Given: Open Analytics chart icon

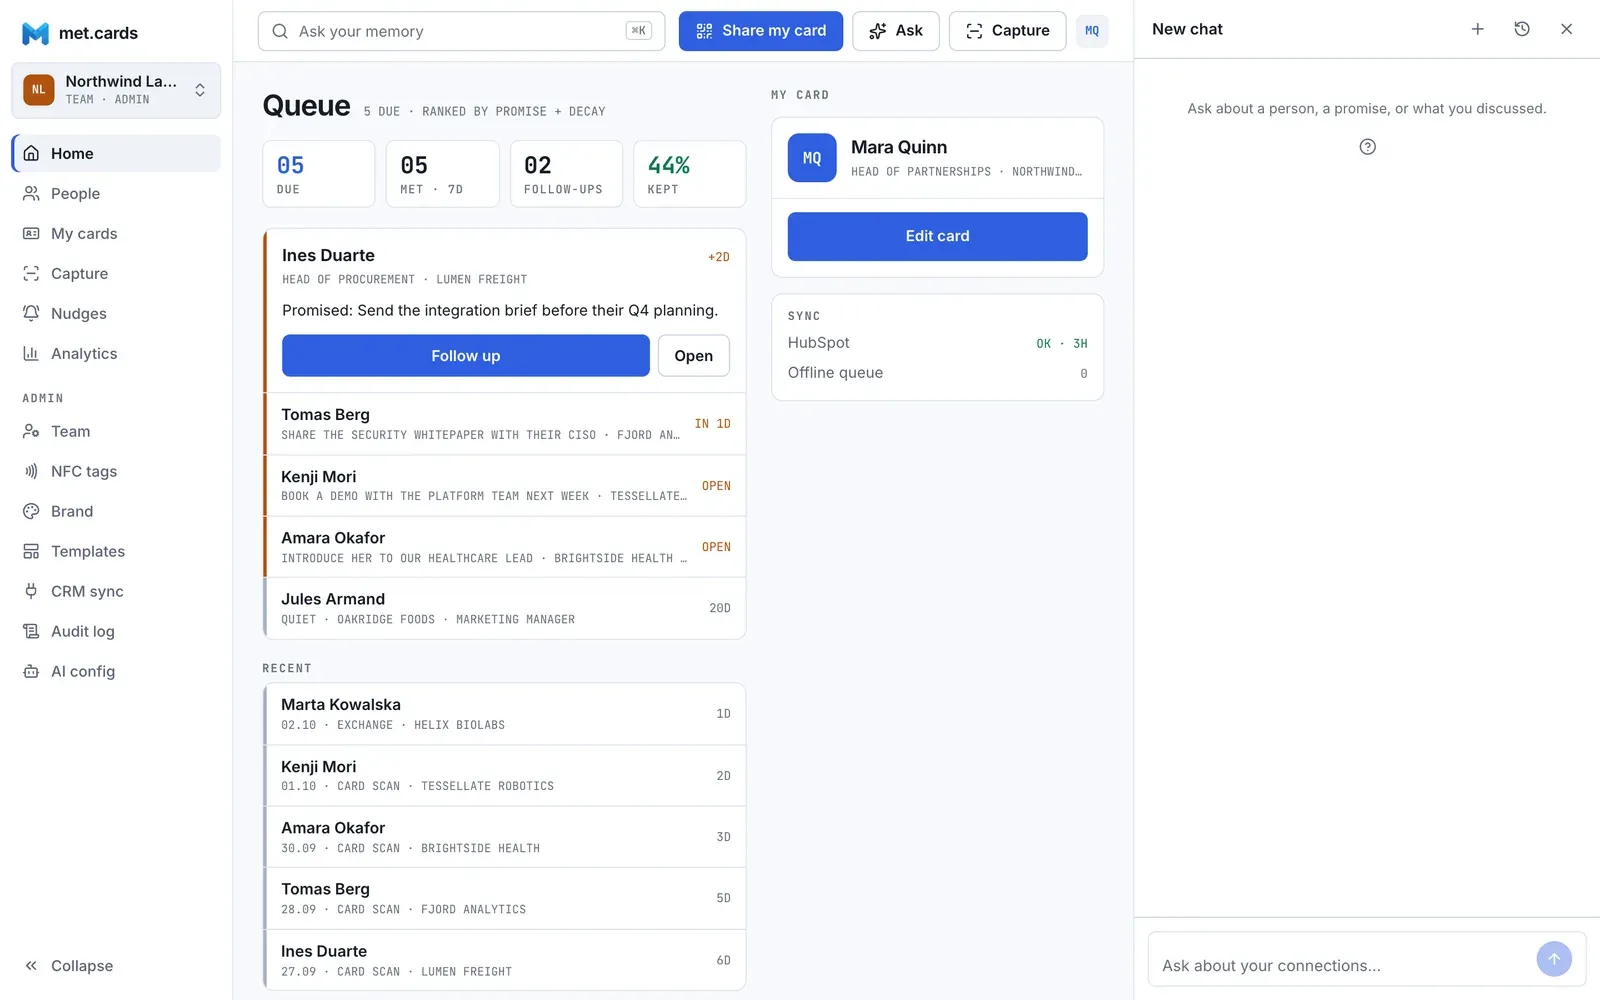Looking at the screenshot, I should click(x=32, y=353).
